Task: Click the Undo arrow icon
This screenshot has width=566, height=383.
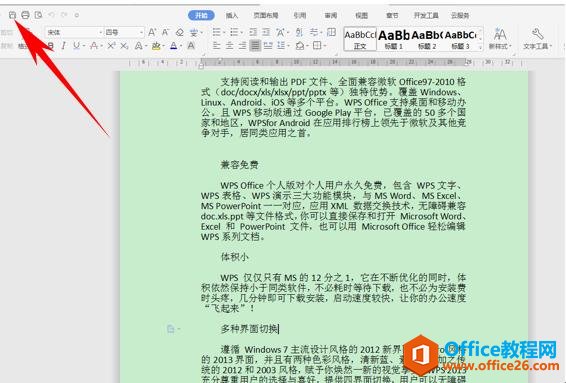Action: (x=51, y=15)
